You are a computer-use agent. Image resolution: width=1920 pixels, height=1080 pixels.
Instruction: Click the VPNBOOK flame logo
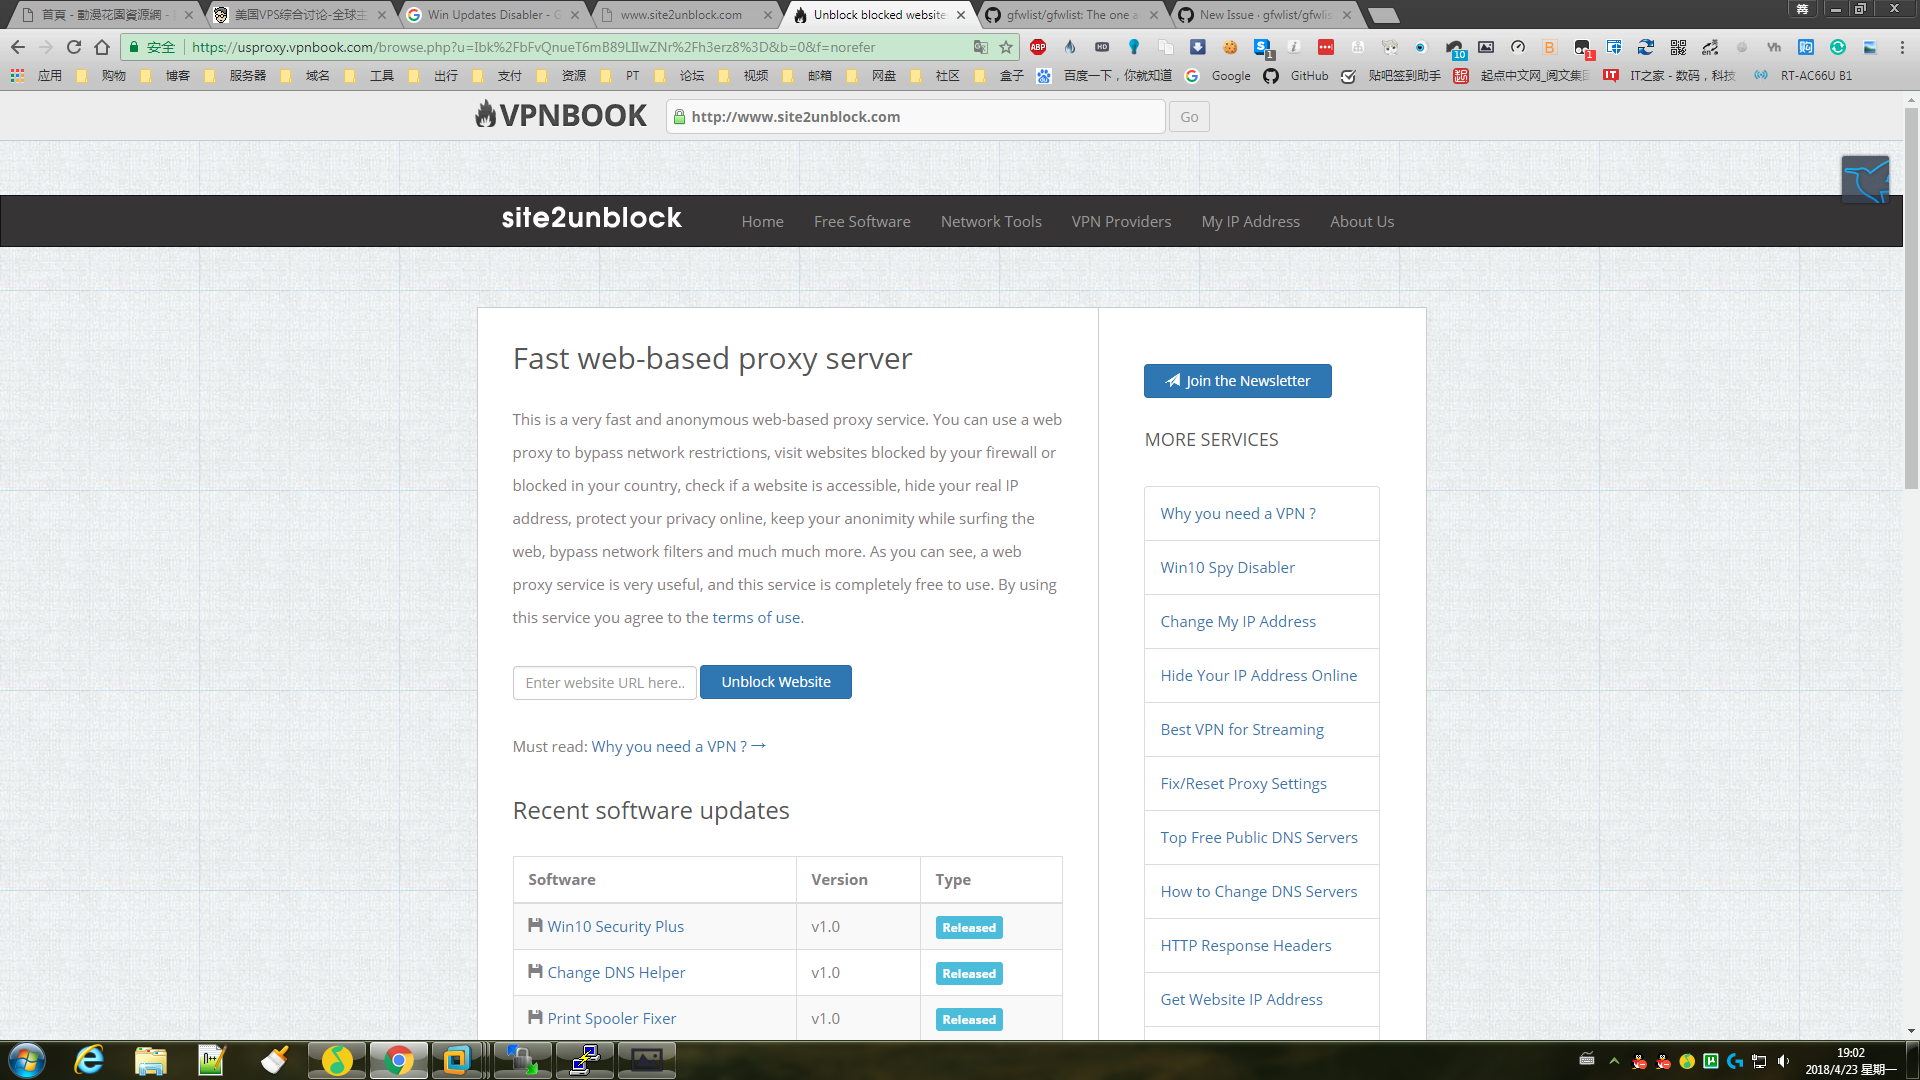pos(486,114)
